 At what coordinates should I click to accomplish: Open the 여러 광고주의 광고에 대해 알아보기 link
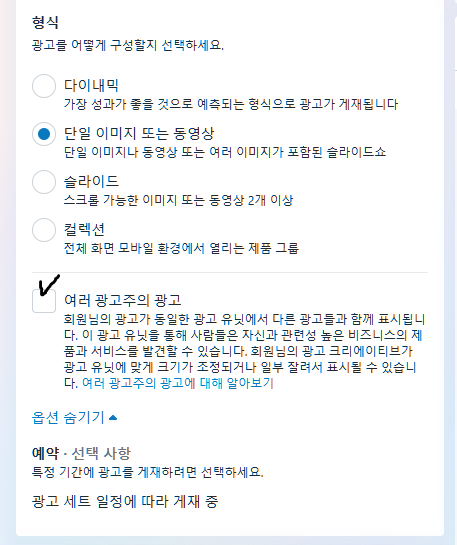coord(178,383)
